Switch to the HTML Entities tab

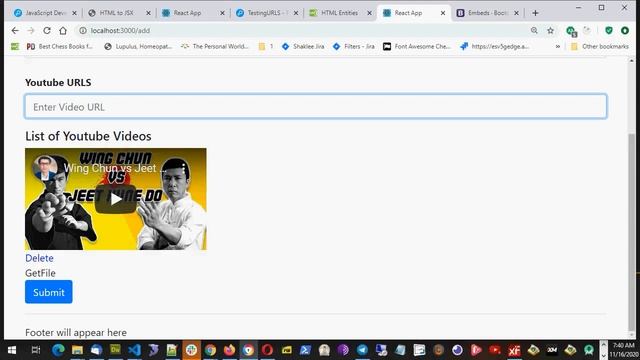click(x=339, y=13)
